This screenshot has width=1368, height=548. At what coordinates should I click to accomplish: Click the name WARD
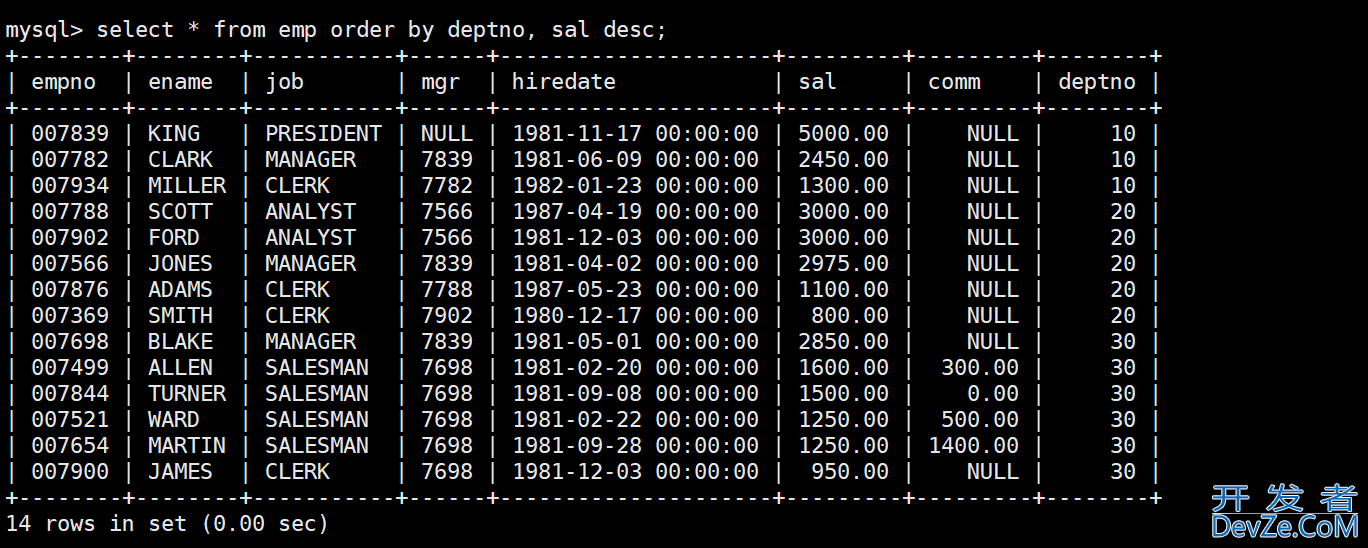pos(174,419)
